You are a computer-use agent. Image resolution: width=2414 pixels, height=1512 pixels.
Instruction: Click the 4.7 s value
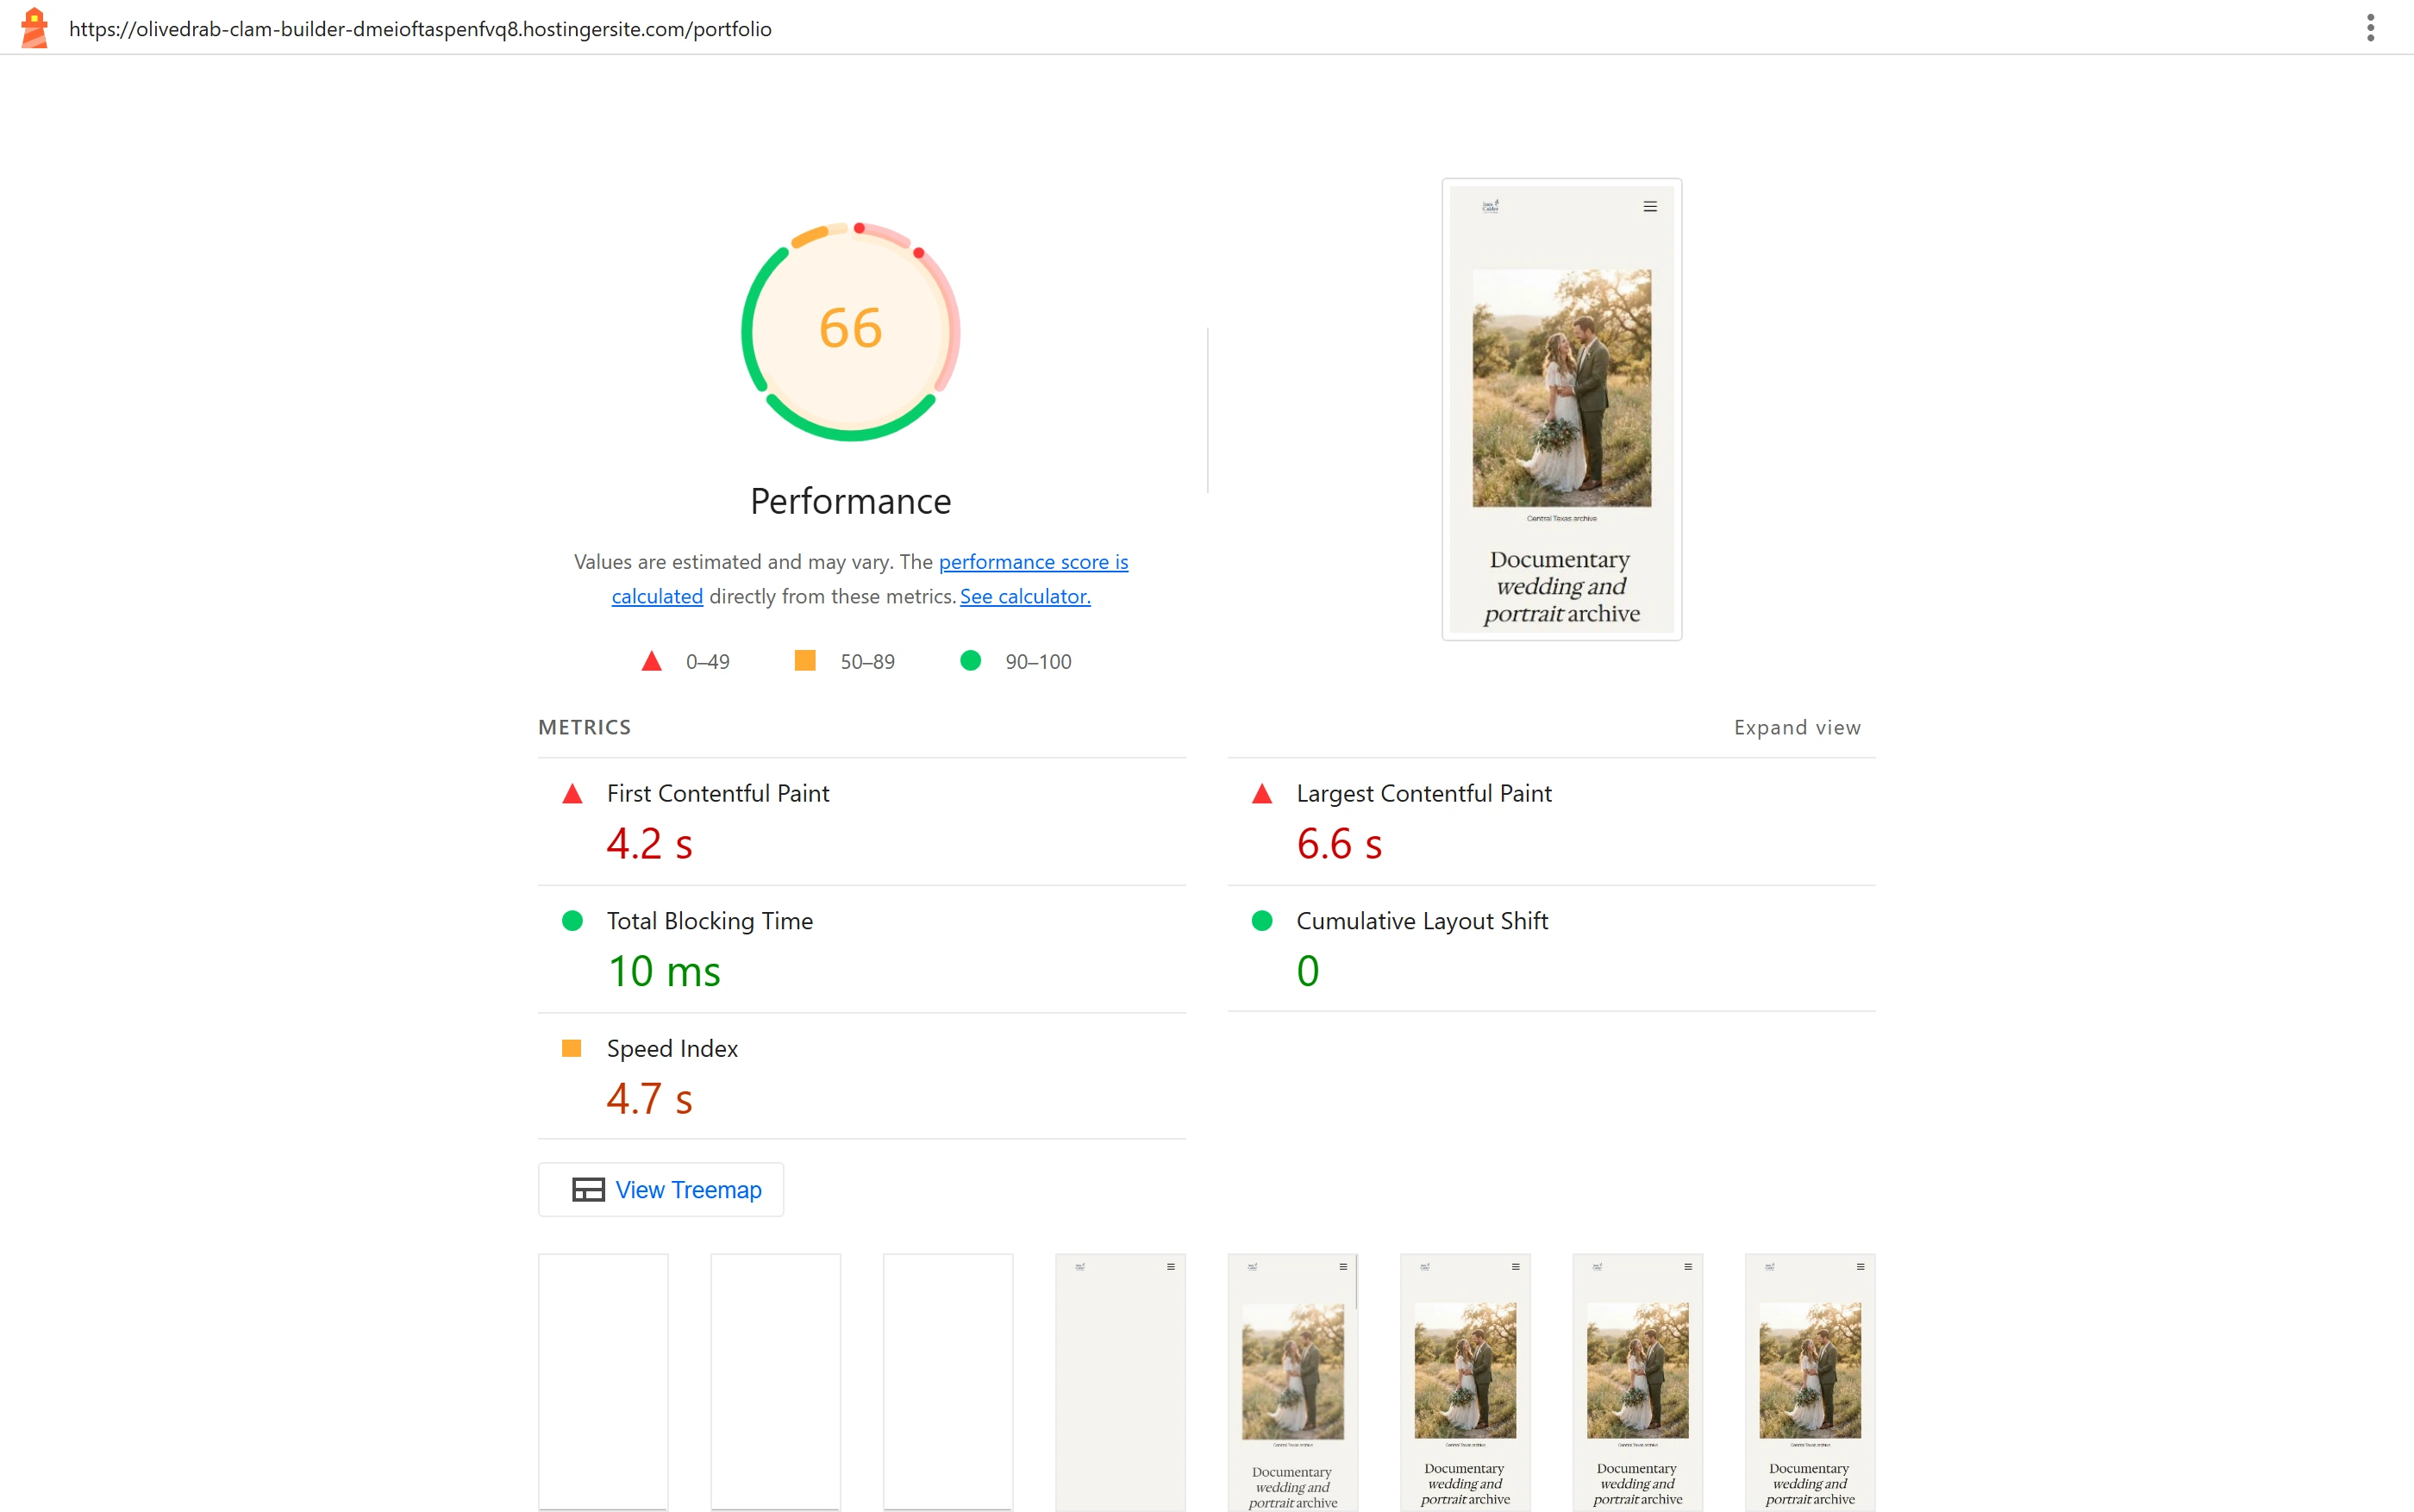coord(649,1098)
